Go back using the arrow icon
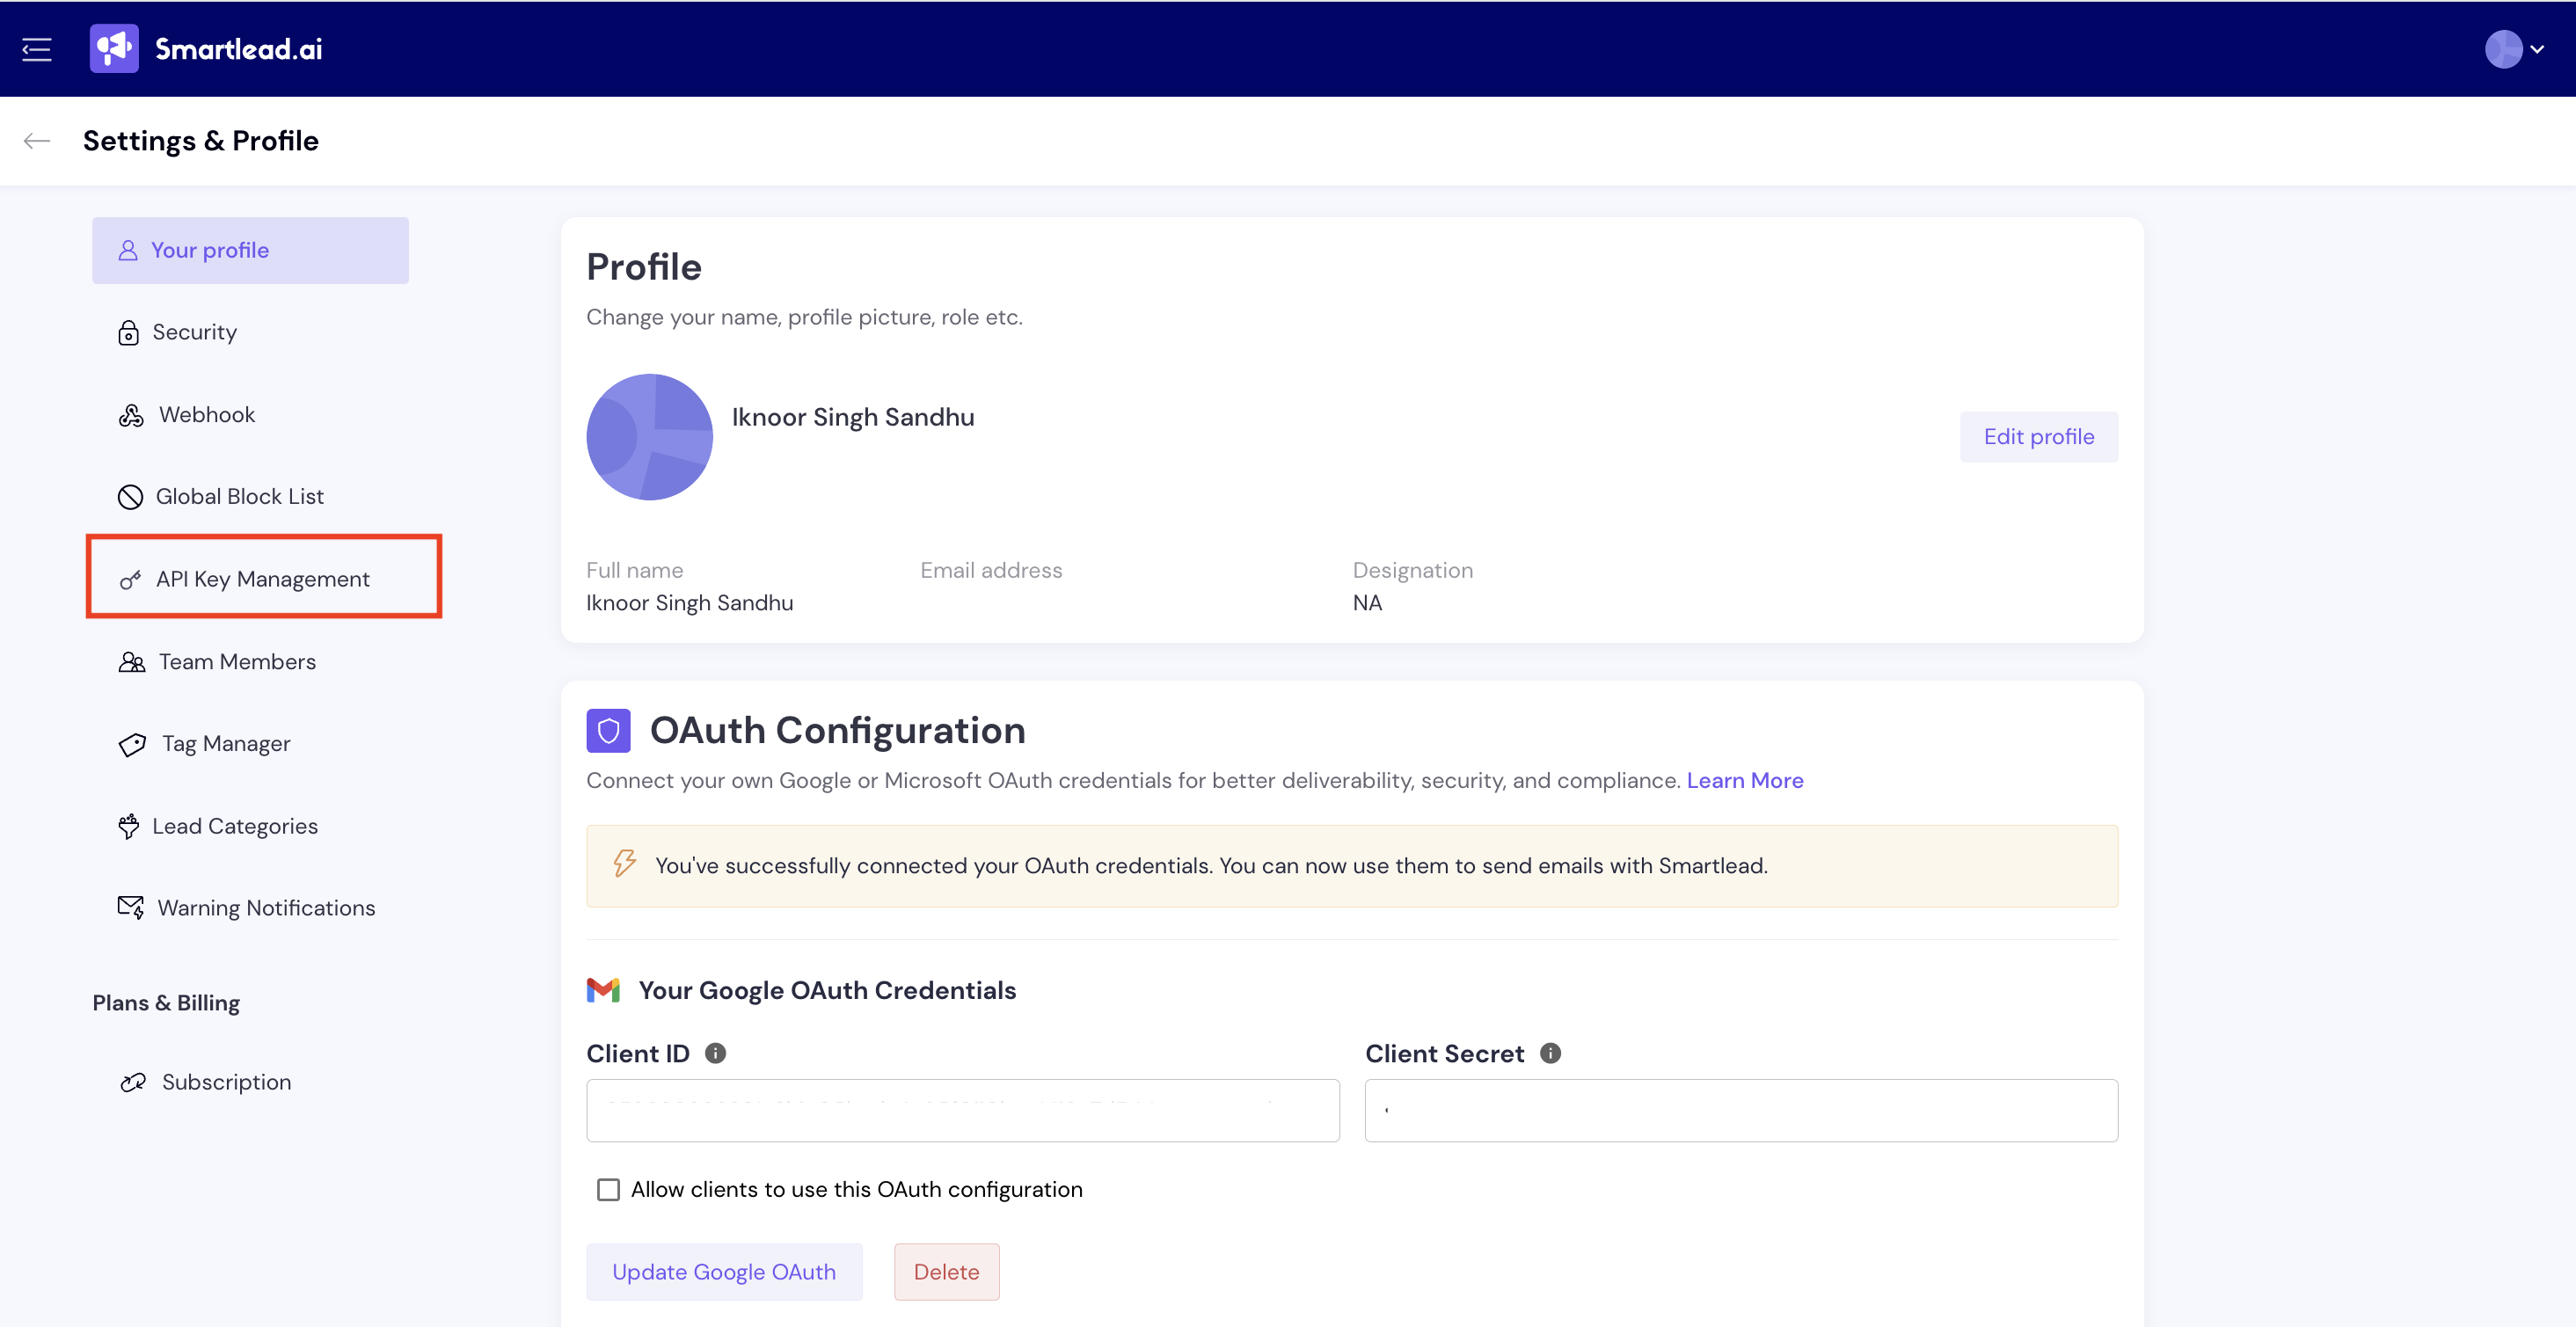2576x1327 pixels. coord(37,141)
